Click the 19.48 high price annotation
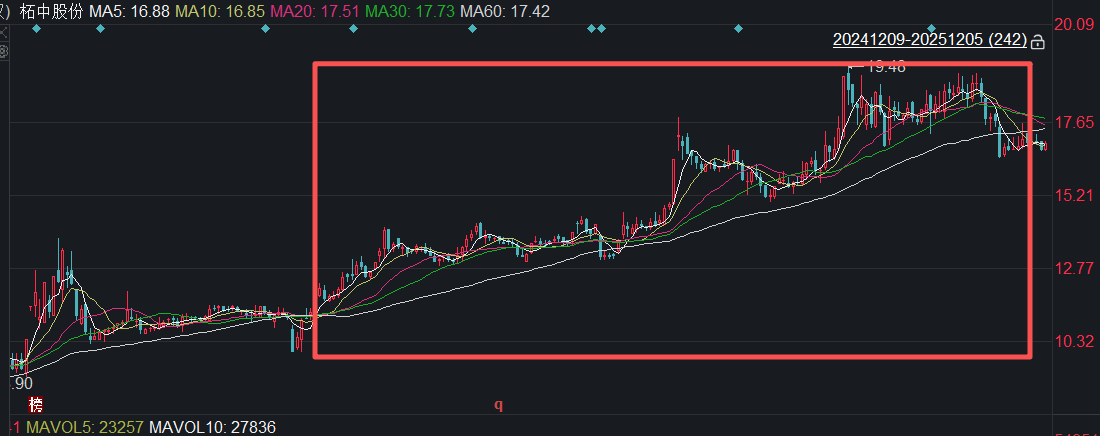Screen dimensions: 1100x436 pos(885,67)
